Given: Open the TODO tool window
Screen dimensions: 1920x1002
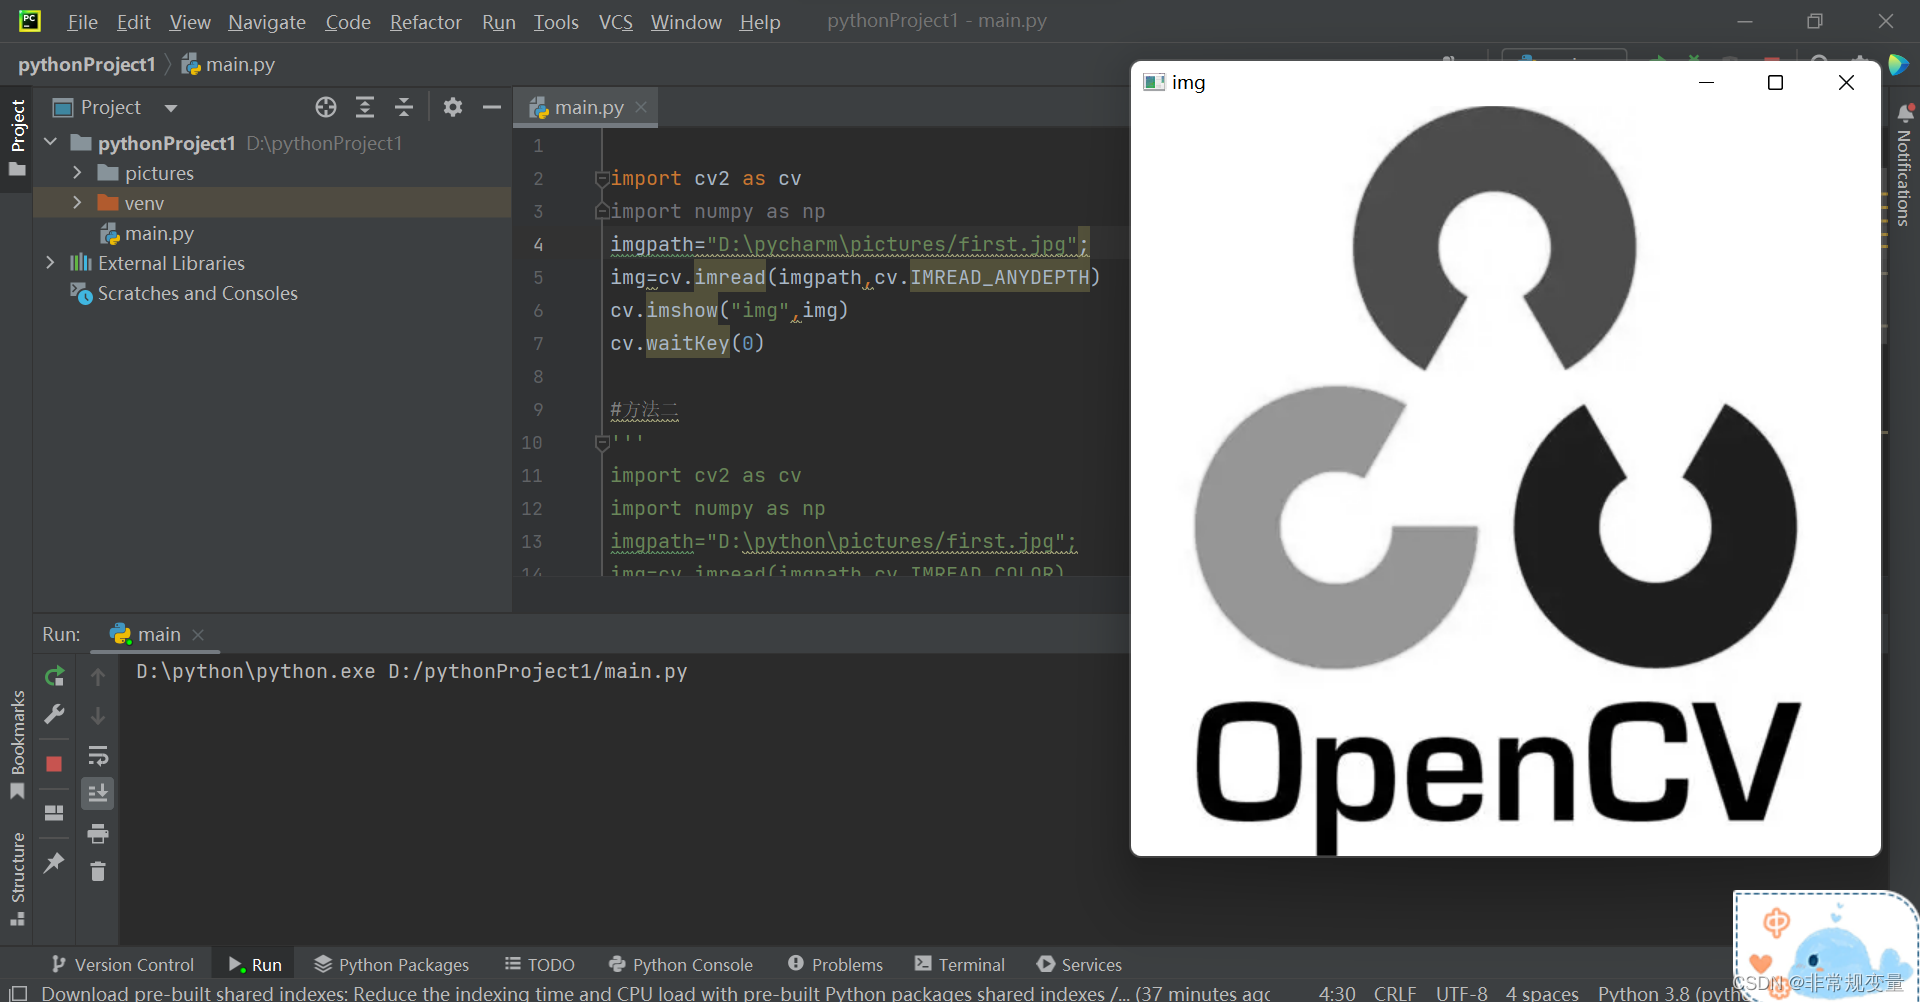Looking at the screenshot, I should click(540, 964).
